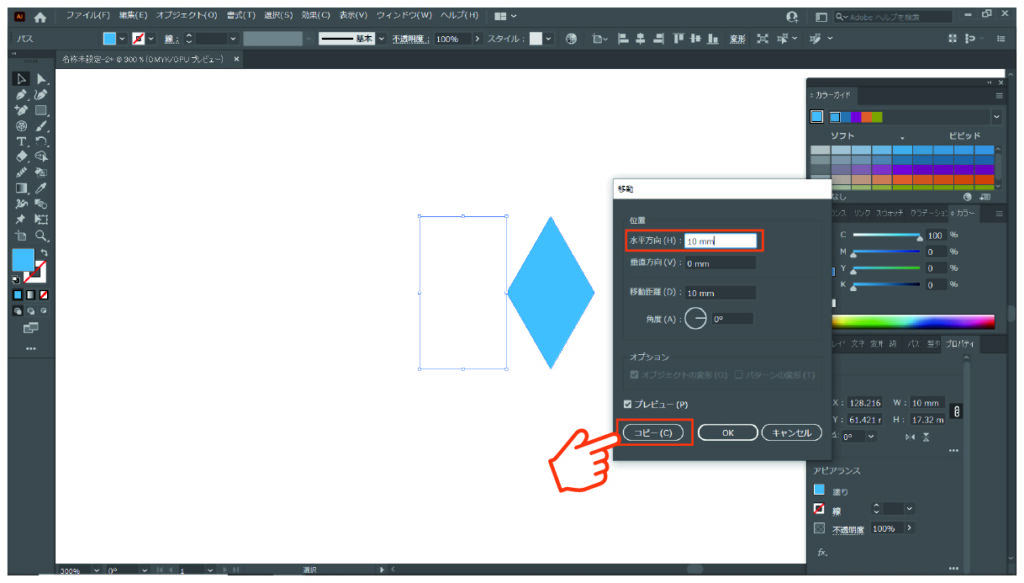Image resolution: width=1024 pixels, height=583 pixels.
Task: Align objects to horizontal right
Action: pyautogui.click(x=658, y=39)
